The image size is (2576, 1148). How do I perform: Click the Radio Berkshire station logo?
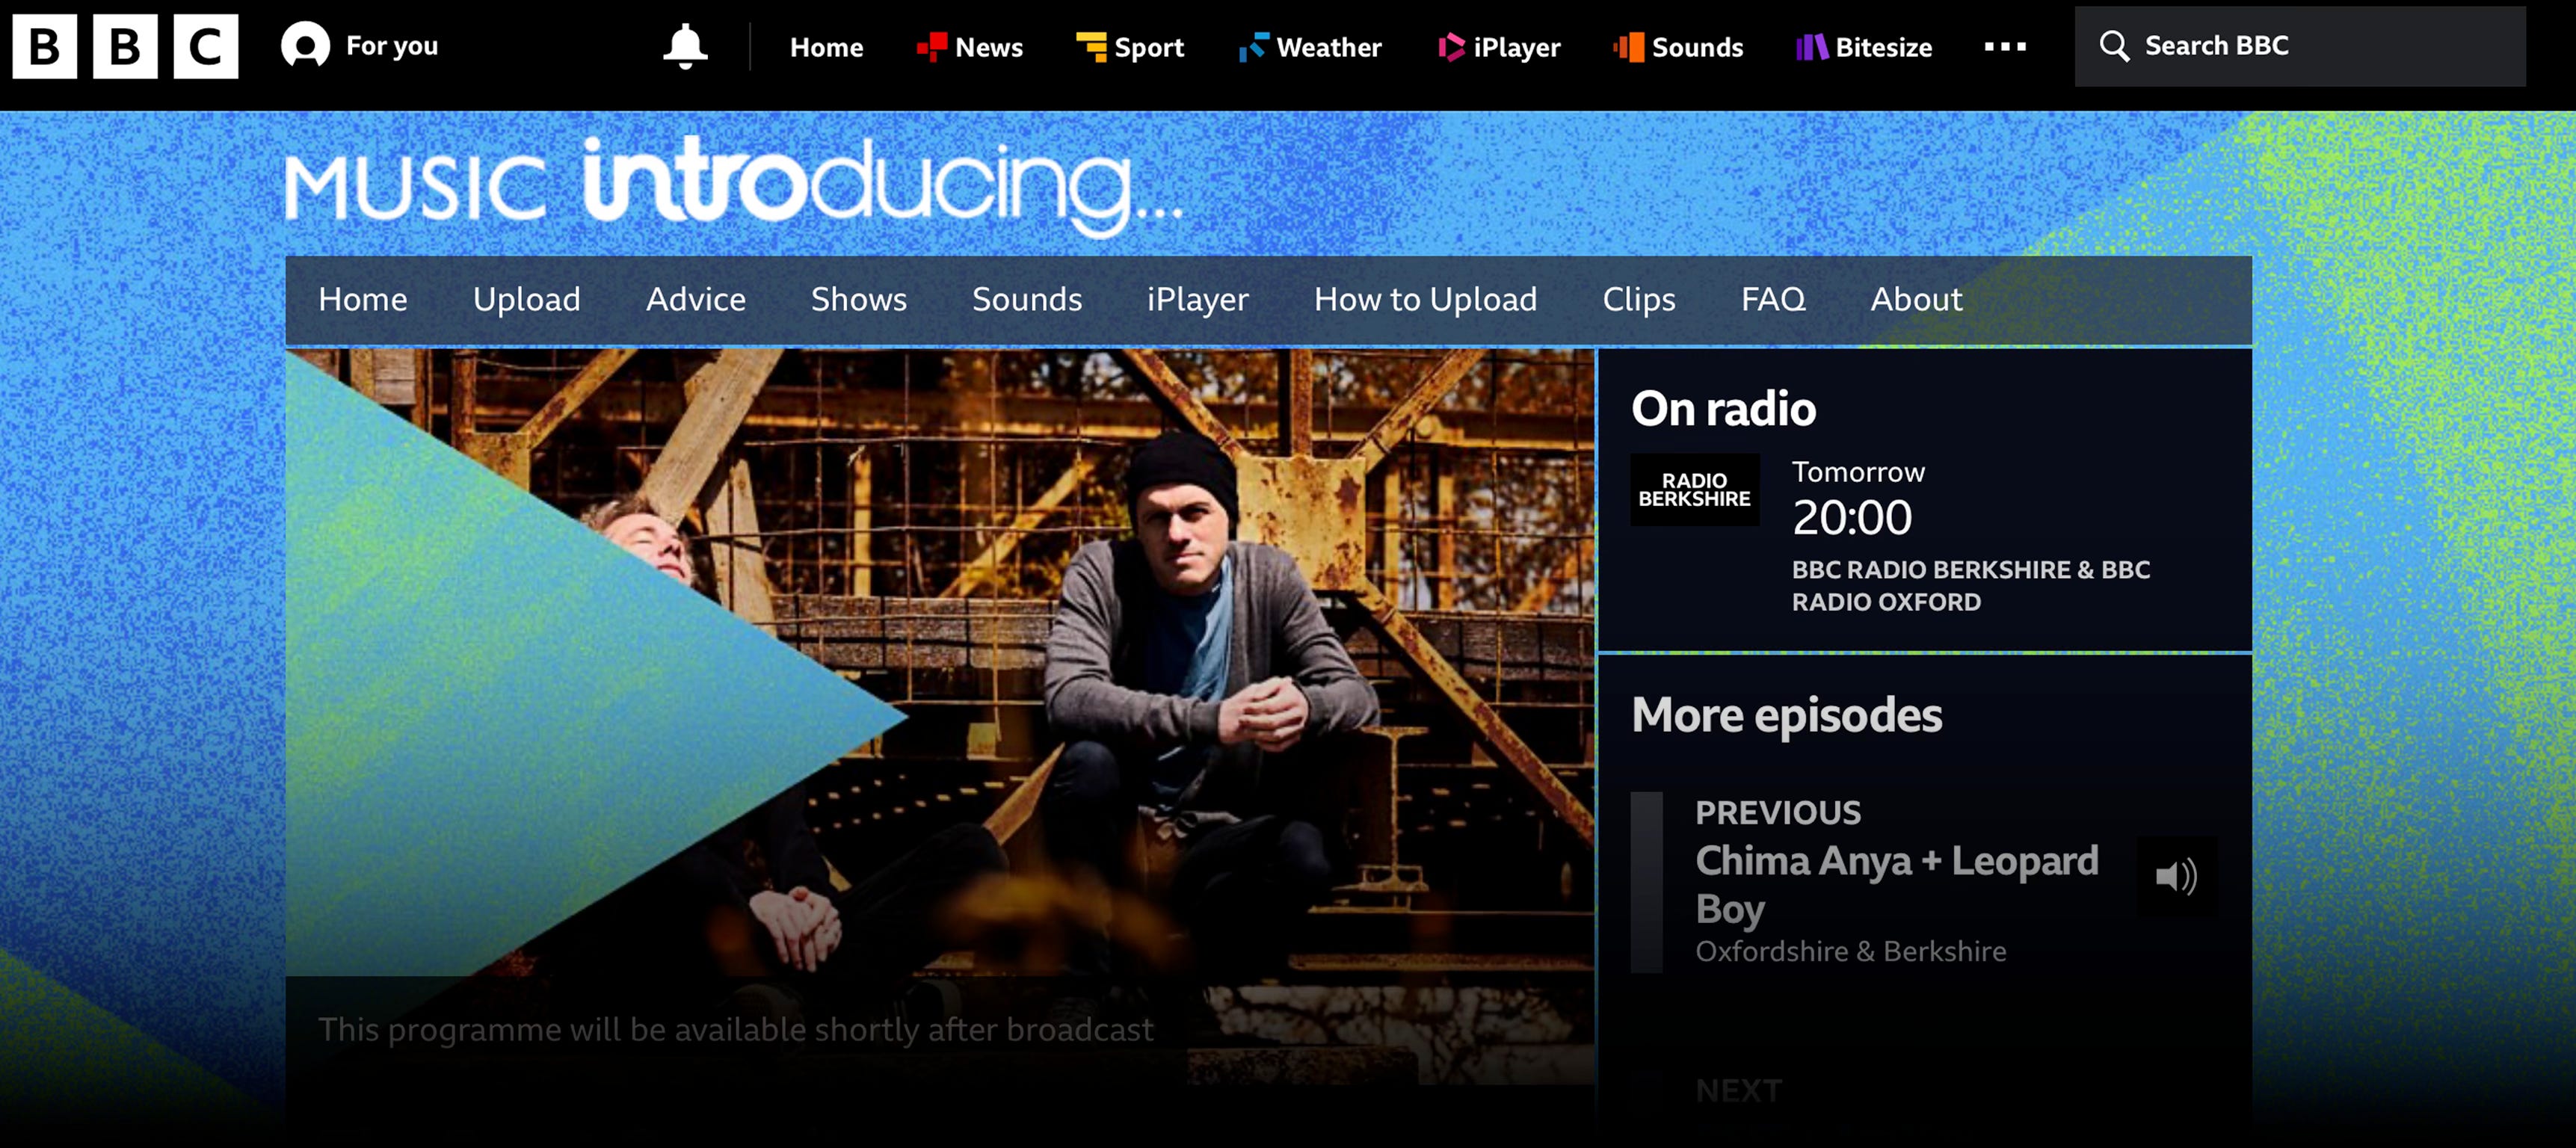pos(1694,490)
